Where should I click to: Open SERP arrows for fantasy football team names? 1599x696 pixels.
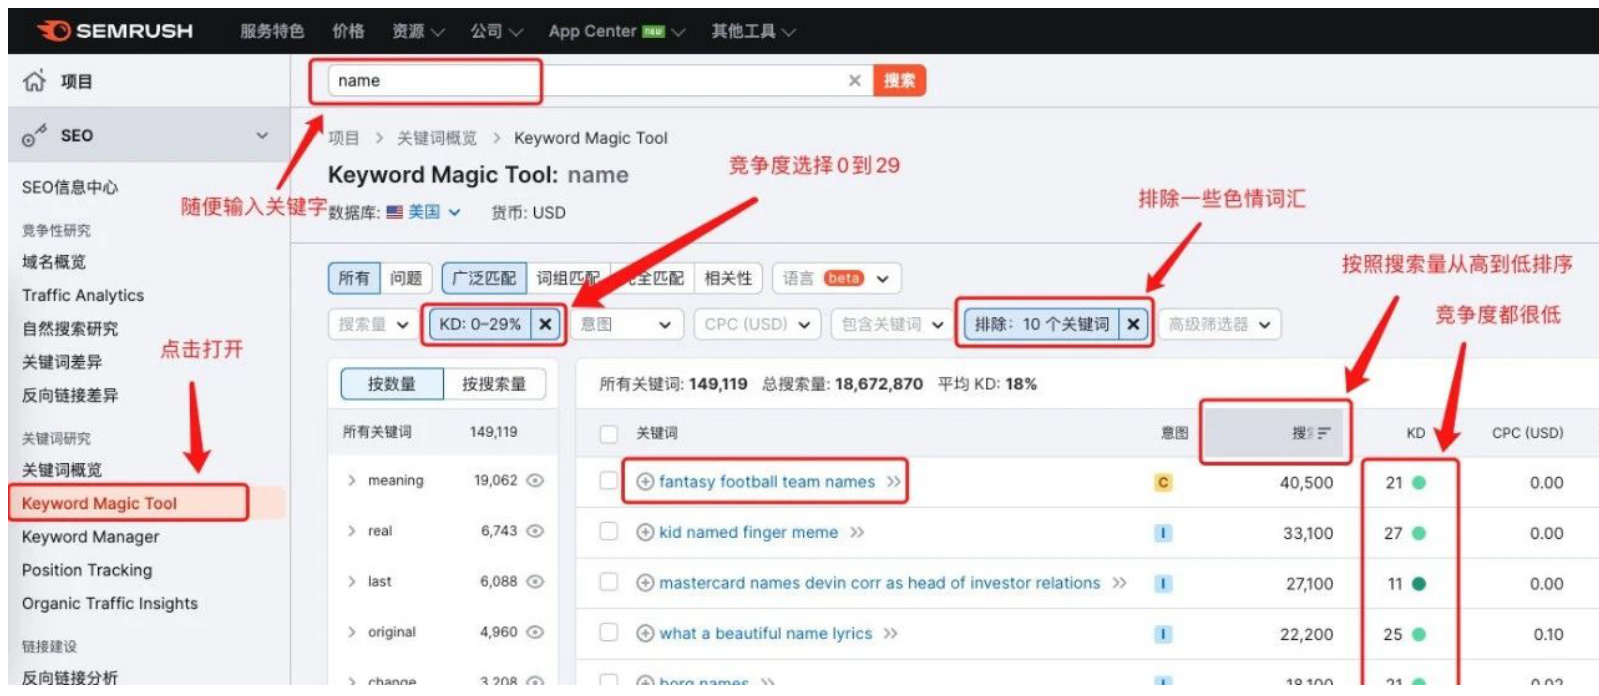tap(893, 482)
